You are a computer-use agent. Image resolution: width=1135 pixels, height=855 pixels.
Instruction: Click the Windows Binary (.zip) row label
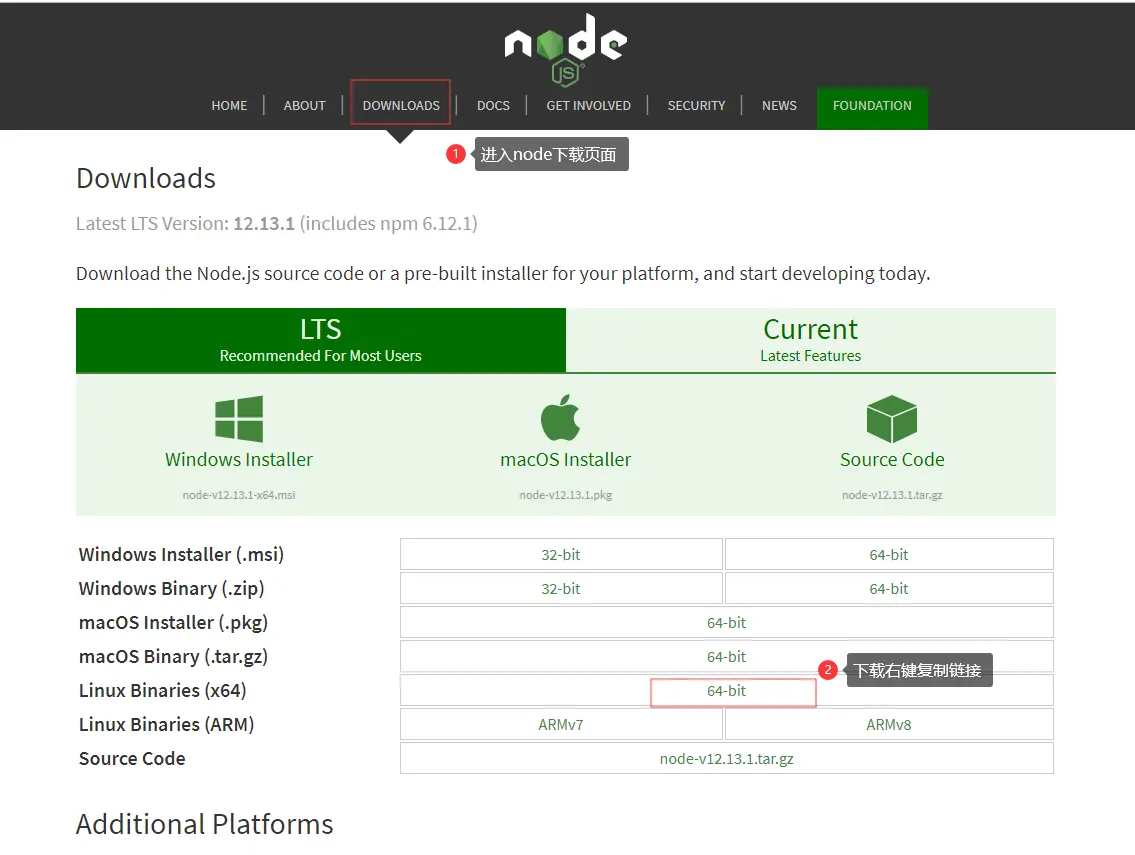pyautogui.click(x=172, y=589)
